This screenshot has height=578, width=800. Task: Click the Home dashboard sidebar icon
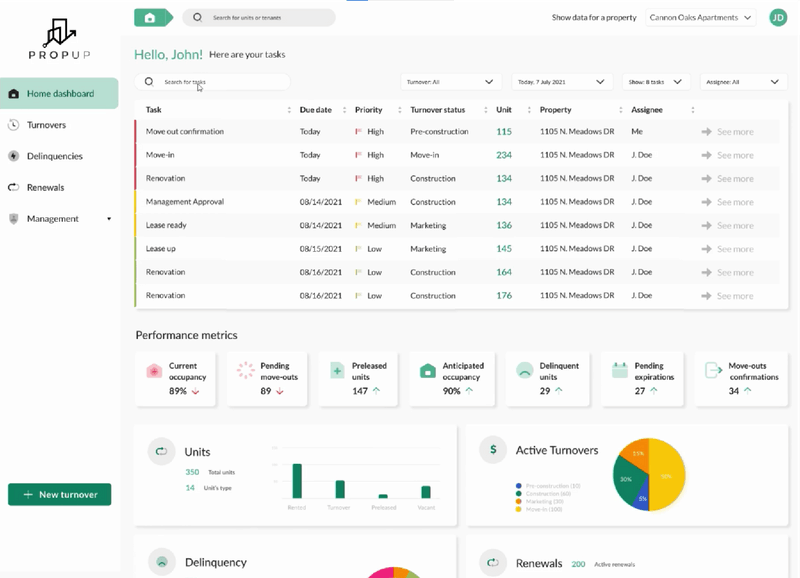(16, 92)
